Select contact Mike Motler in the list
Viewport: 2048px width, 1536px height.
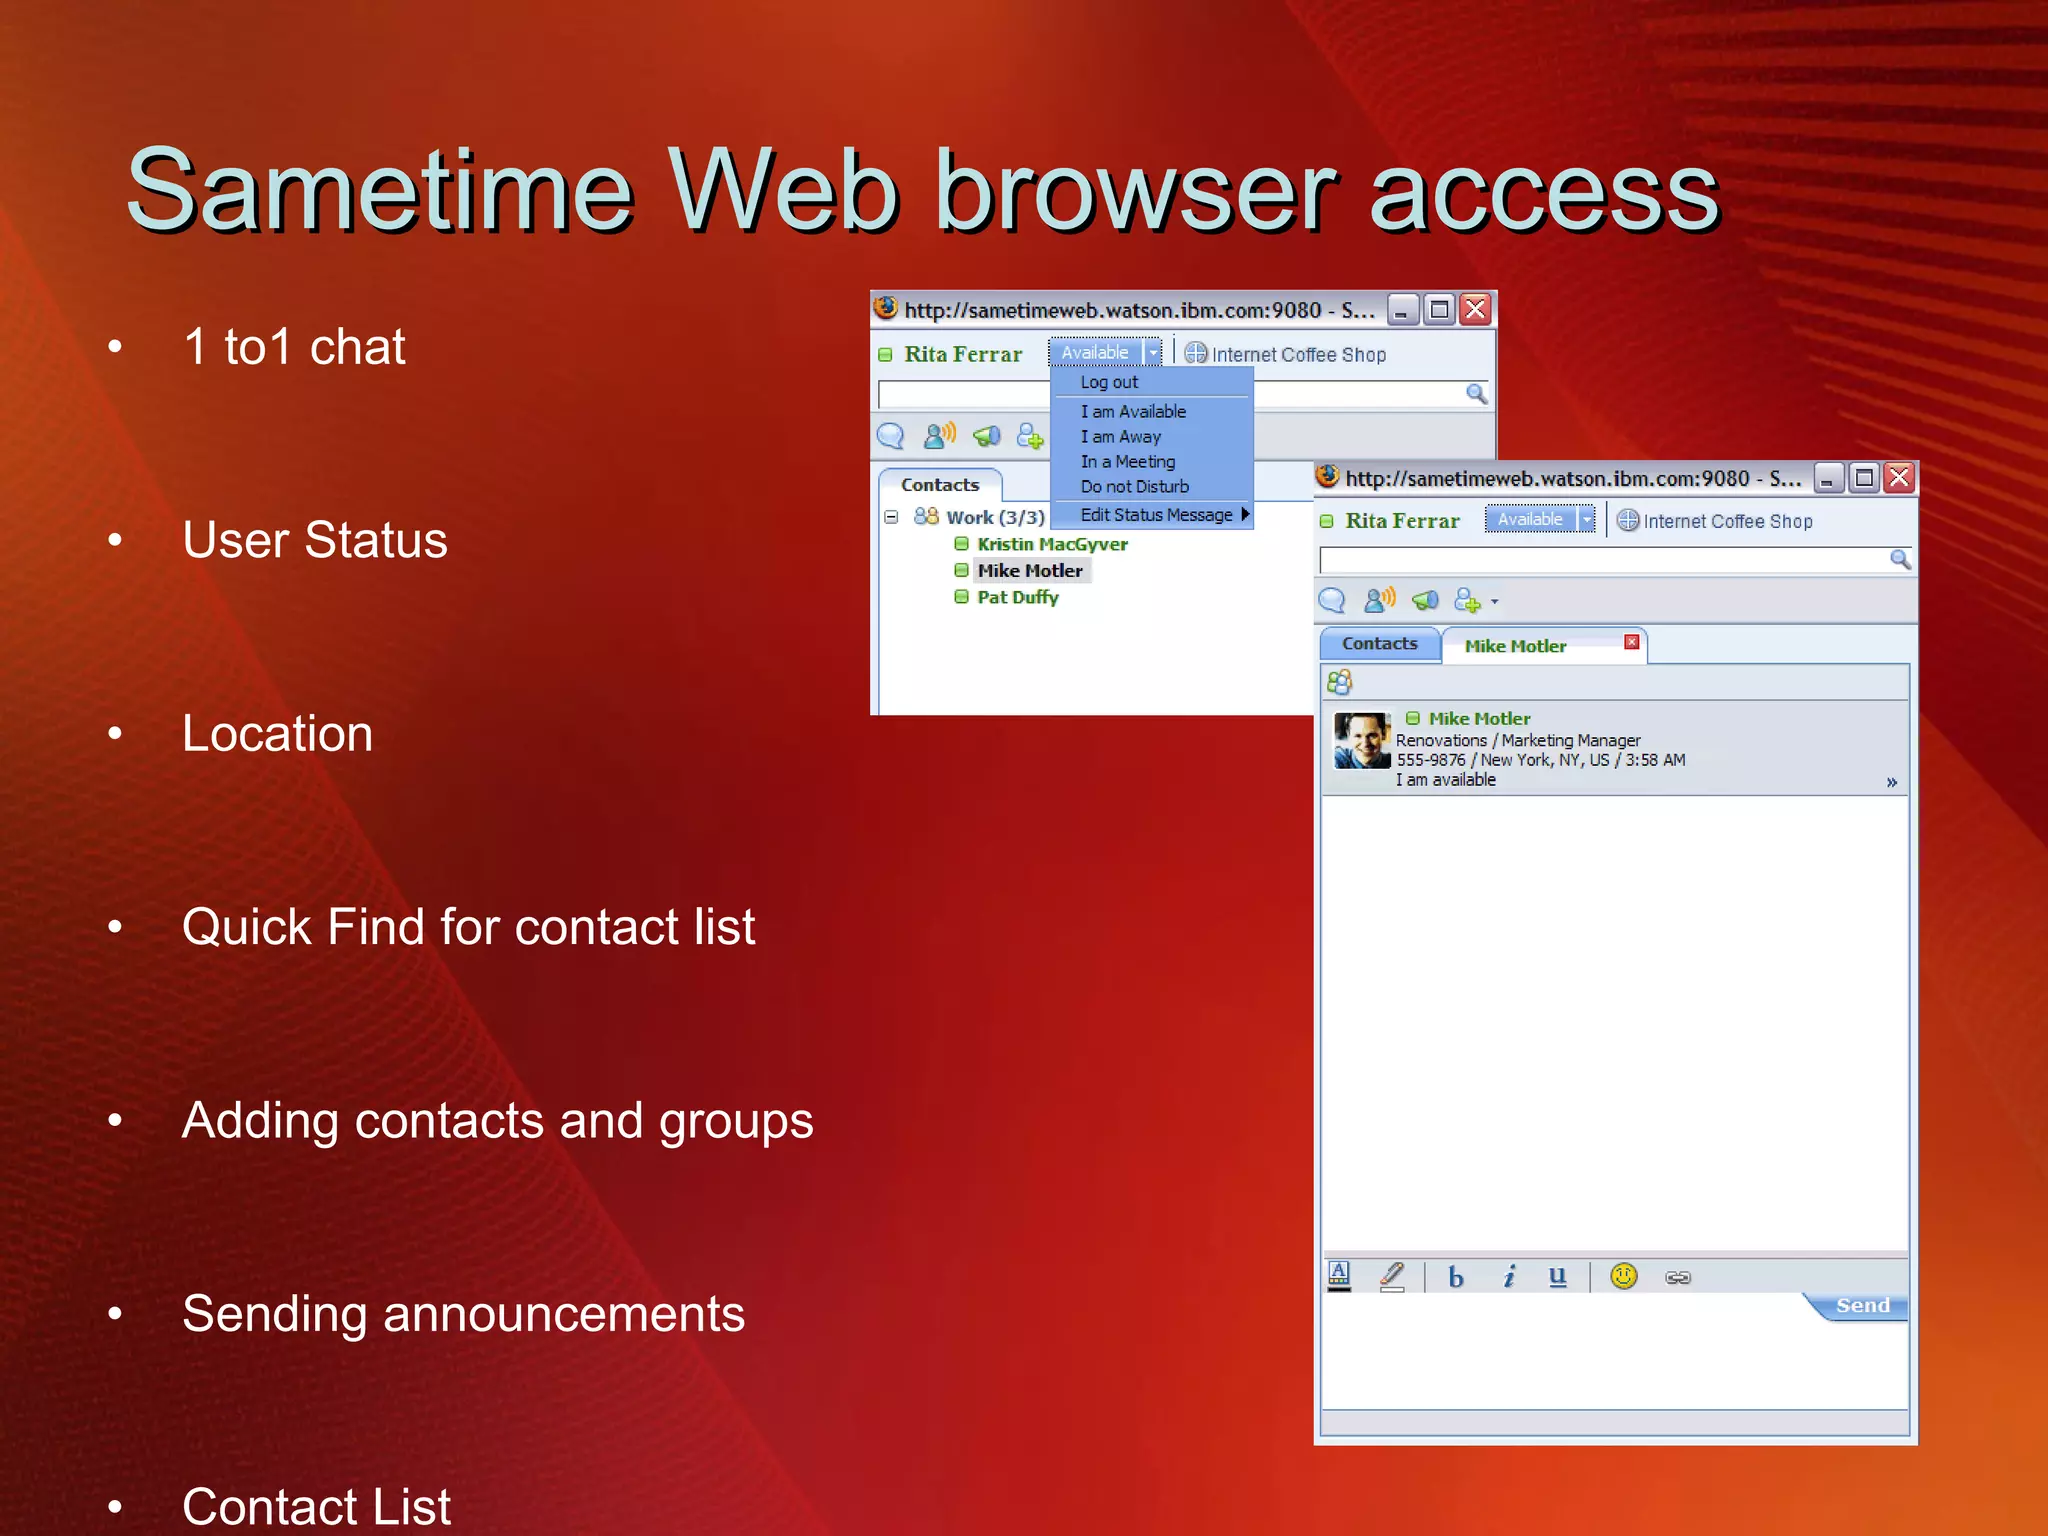pyautogui.click(x=1030, y=570)
